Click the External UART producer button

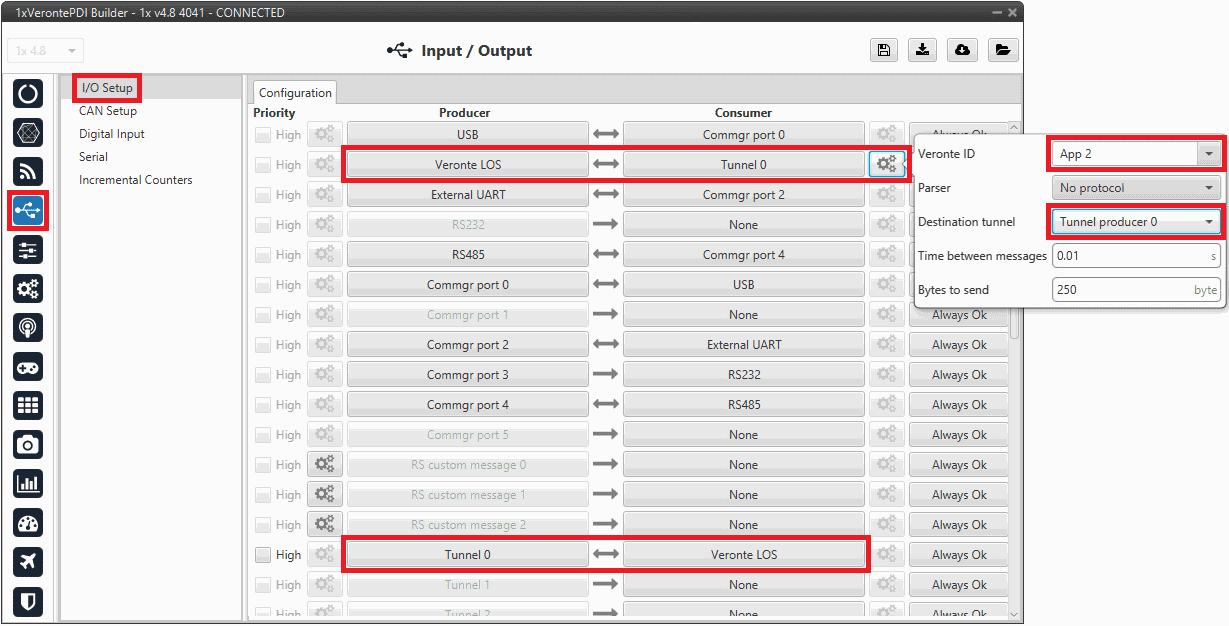coord(467,195)
